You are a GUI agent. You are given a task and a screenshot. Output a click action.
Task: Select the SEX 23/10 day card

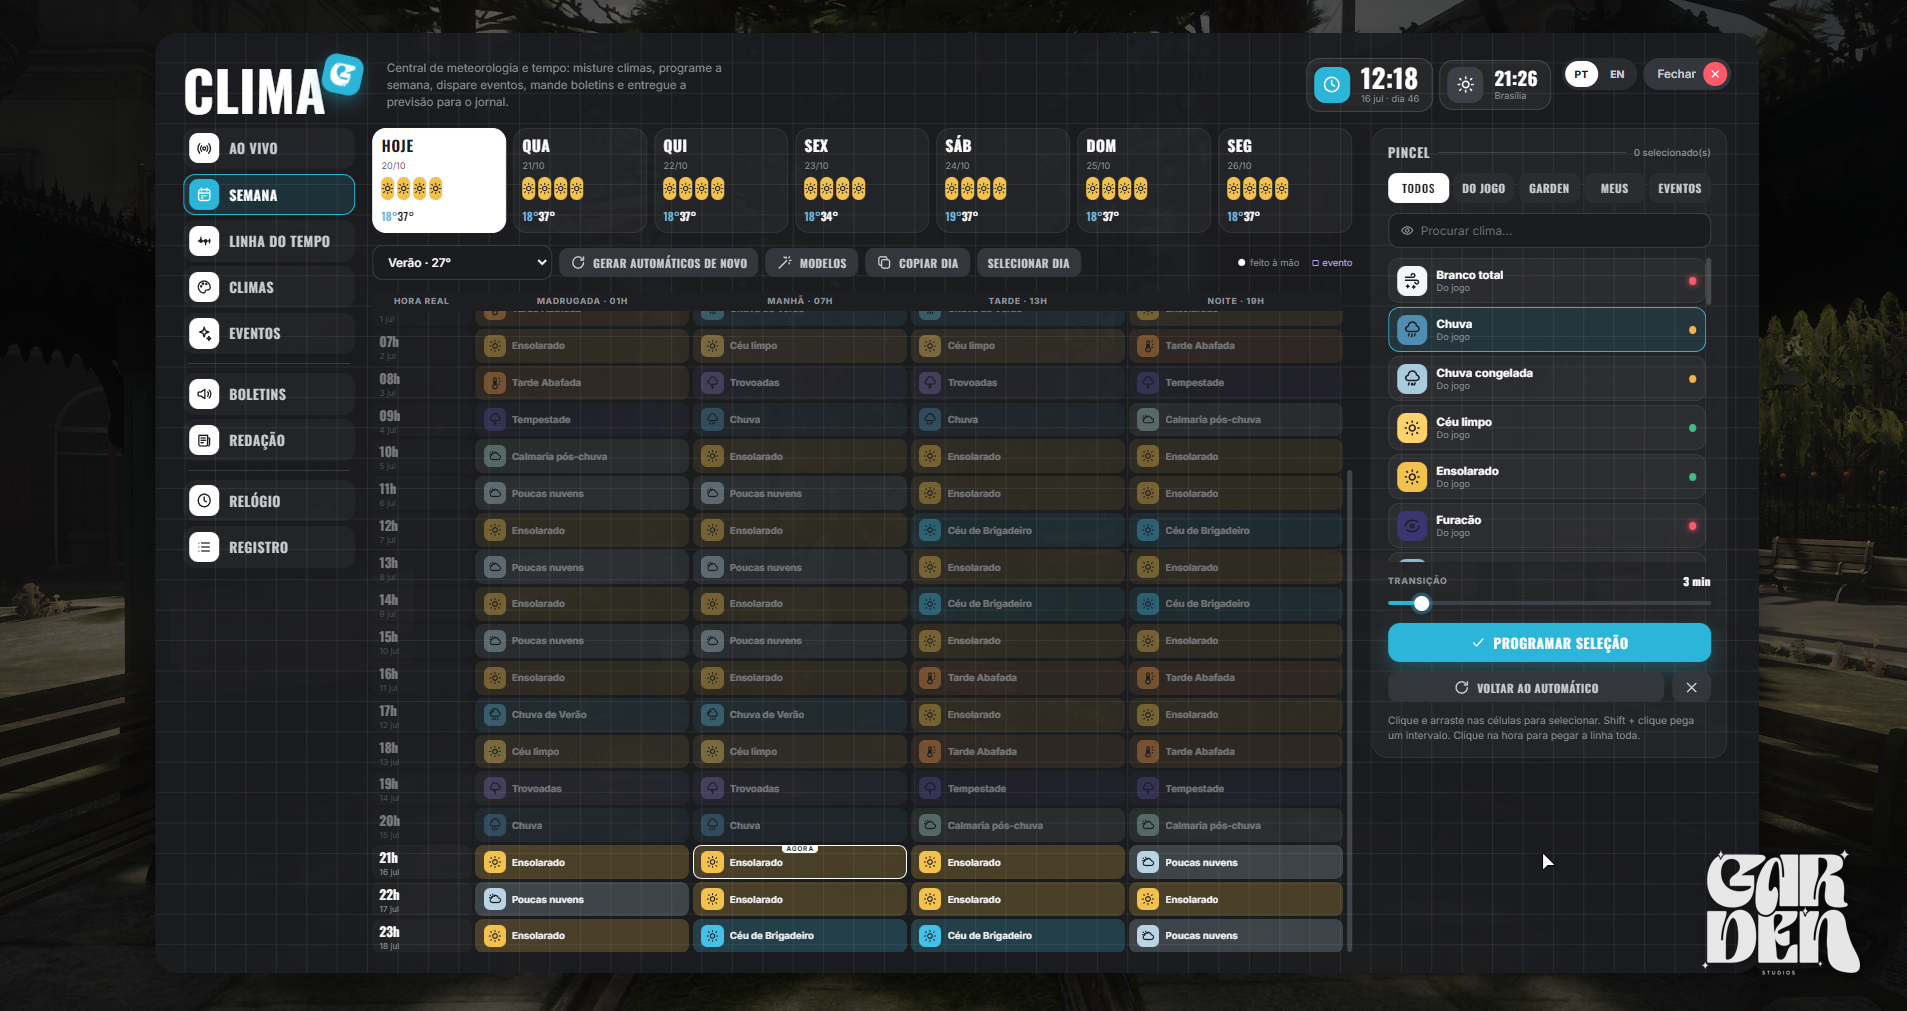tap(862, 180)
